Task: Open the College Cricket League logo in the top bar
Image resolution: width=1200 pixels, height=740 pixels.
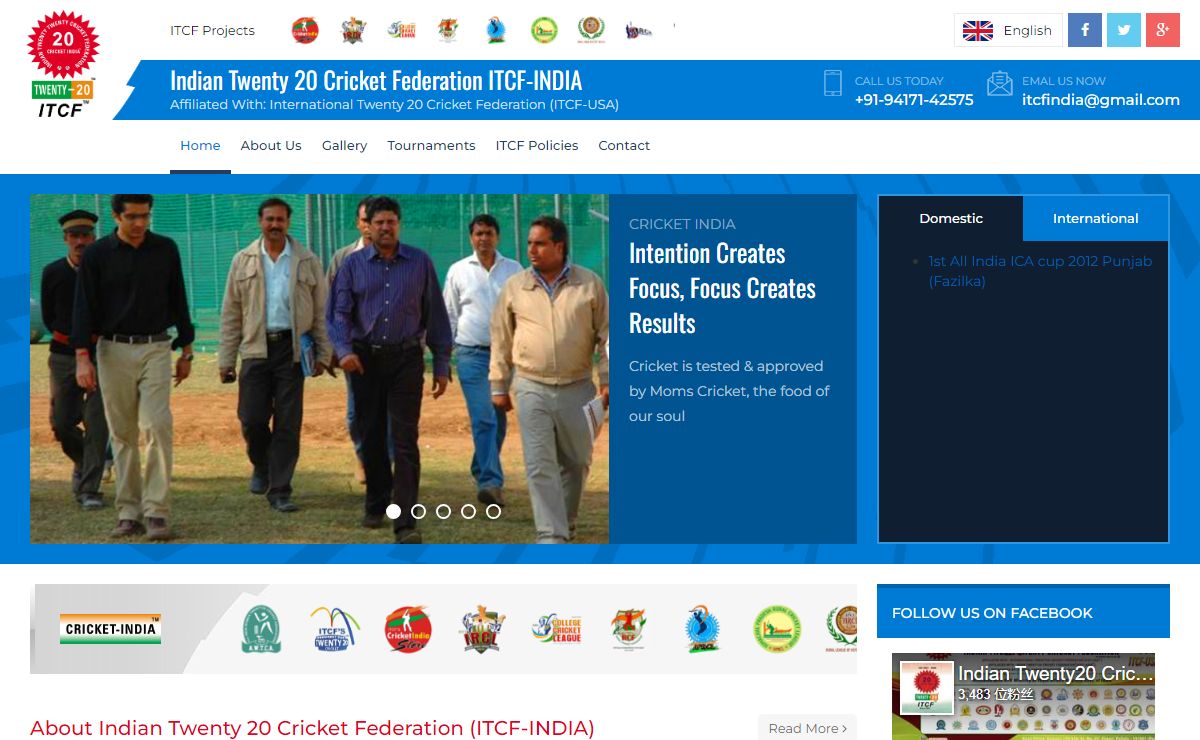Action: [401, 30]
